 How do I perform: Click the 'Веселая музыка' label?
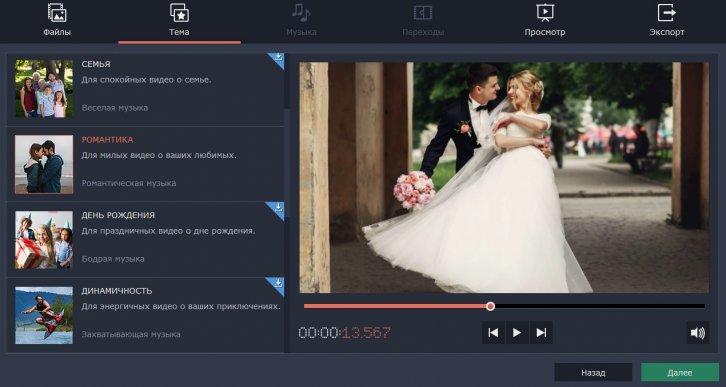click(115, 108)
